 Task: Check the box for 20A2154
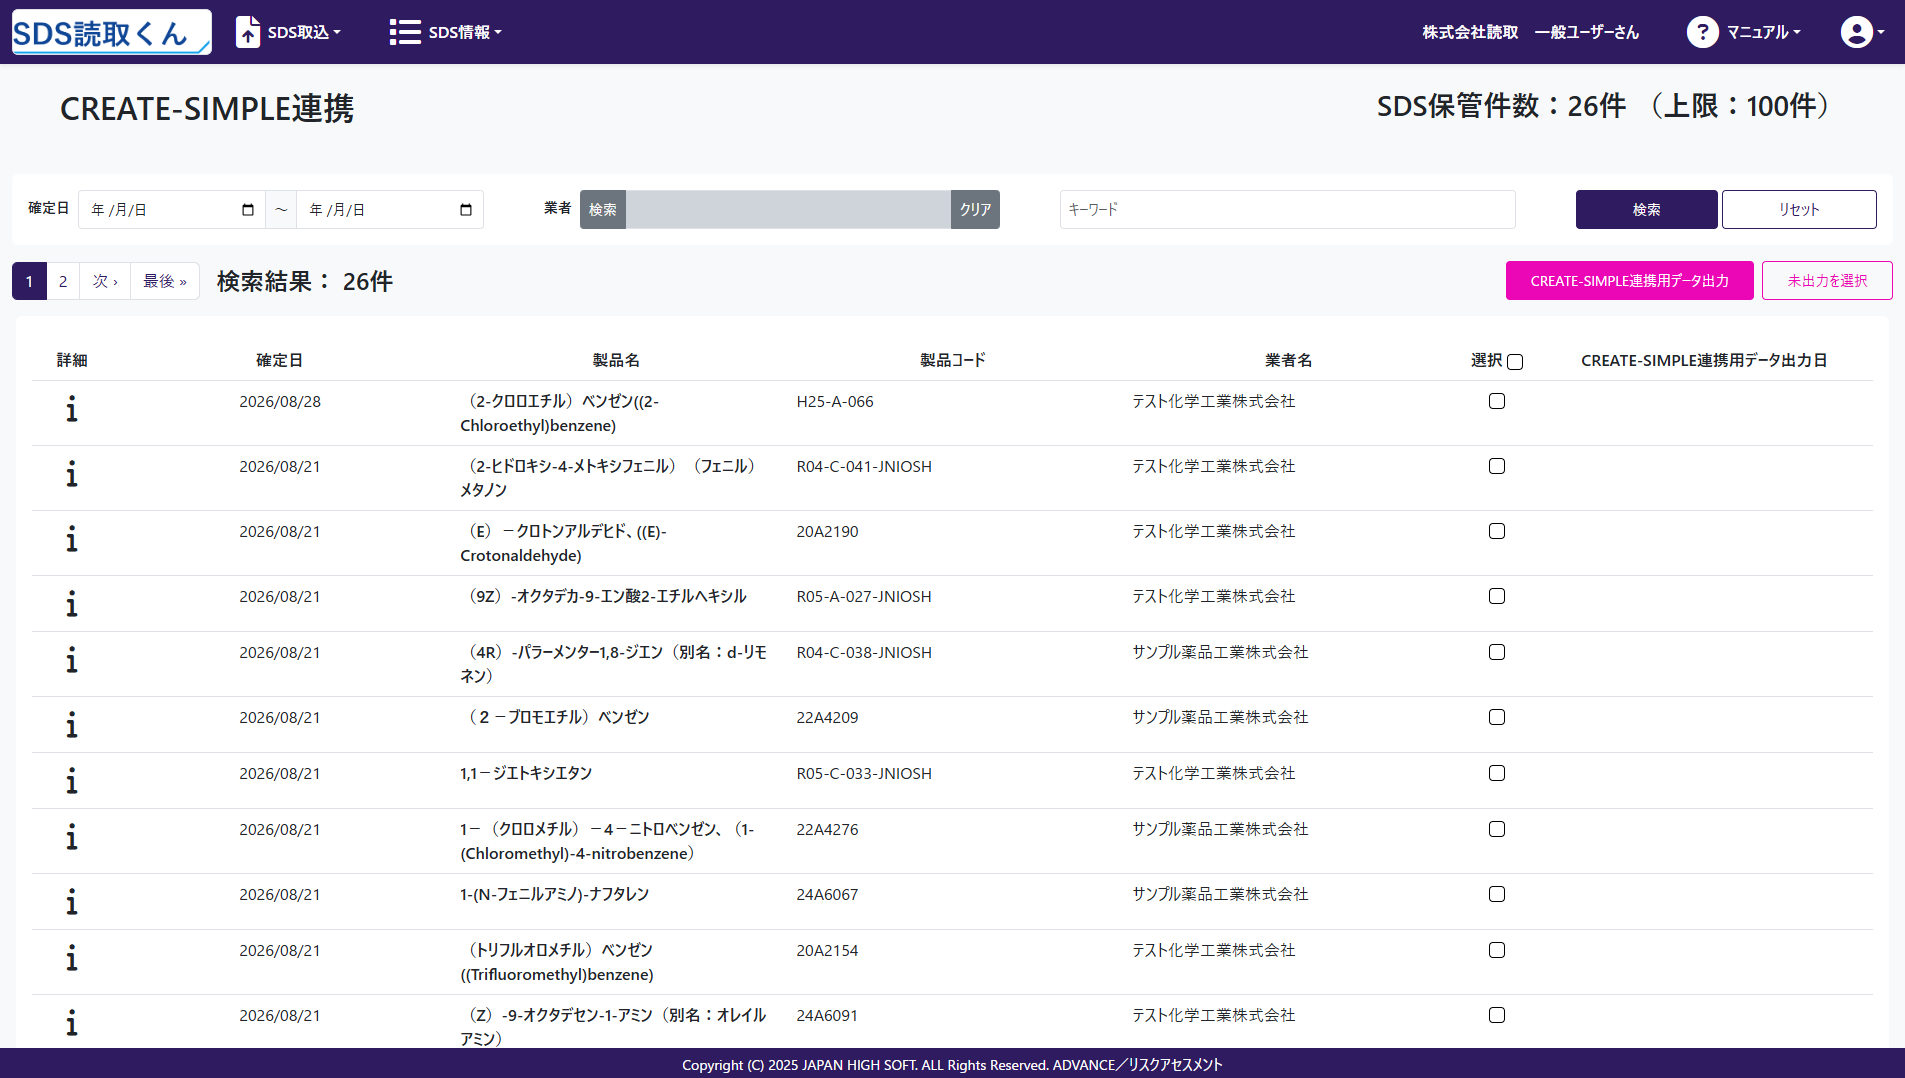(x=1497, y=950)
